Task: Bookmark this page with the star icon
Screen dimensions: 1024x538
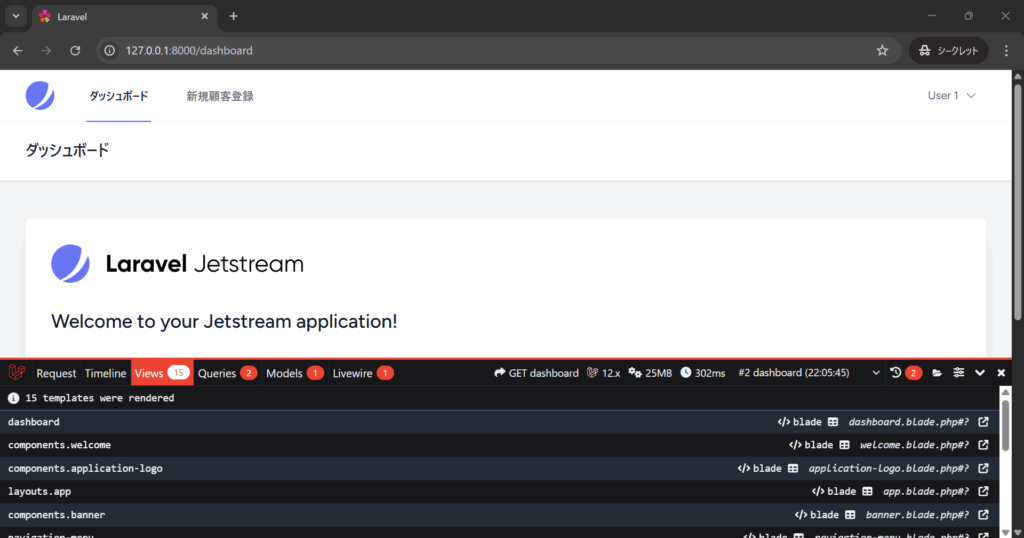Action: [x=882, y=50]
